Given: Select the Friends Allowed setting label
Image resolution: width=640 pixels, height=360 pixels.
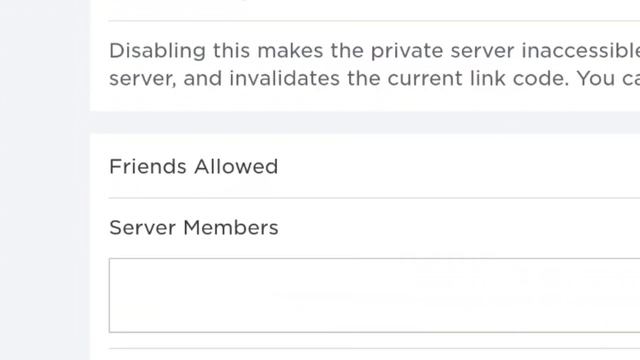Looking at the screenshot, I should pos(193,167).
